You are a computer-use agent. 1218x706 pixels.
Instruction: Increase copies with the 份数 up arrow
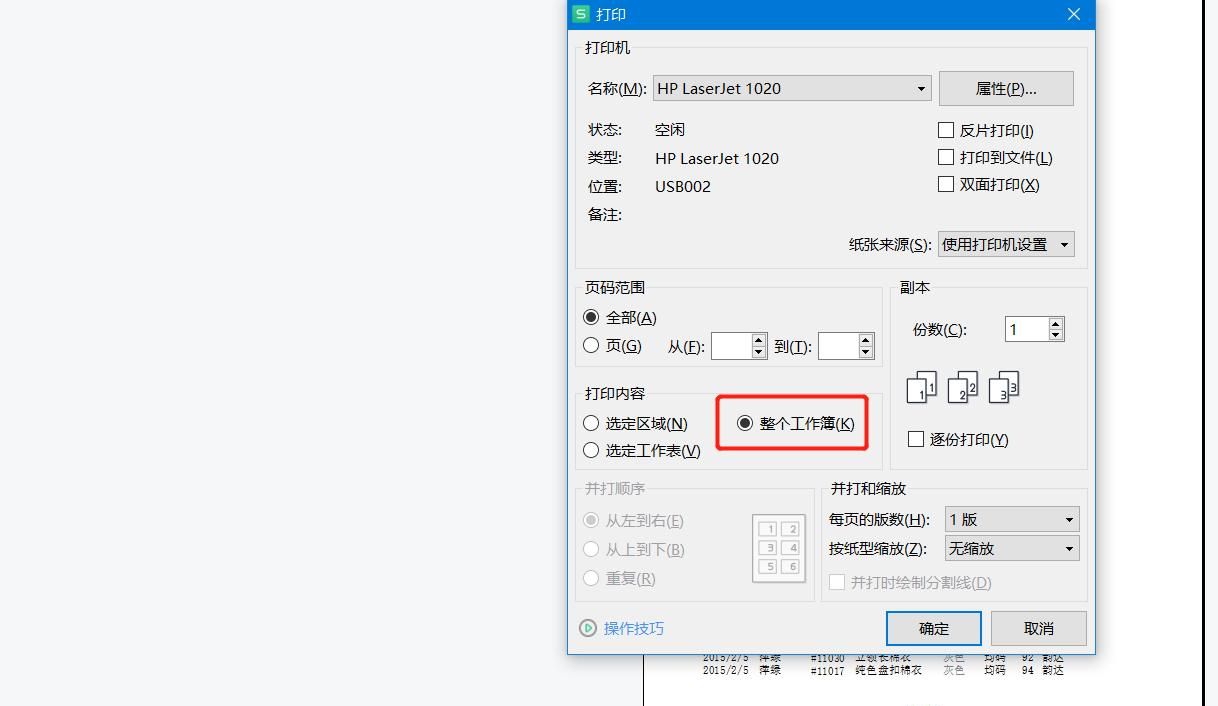point(1055,323)
